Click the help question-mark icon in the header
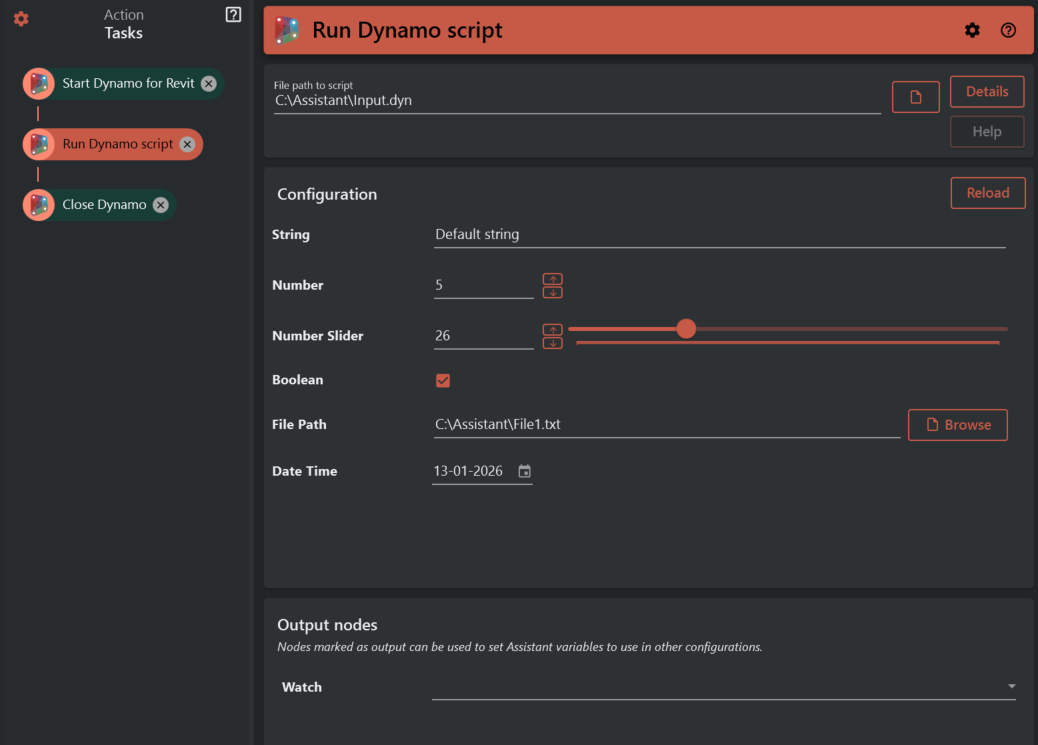This screenshot has width=1038, height=745. (x=1008, y=30)
